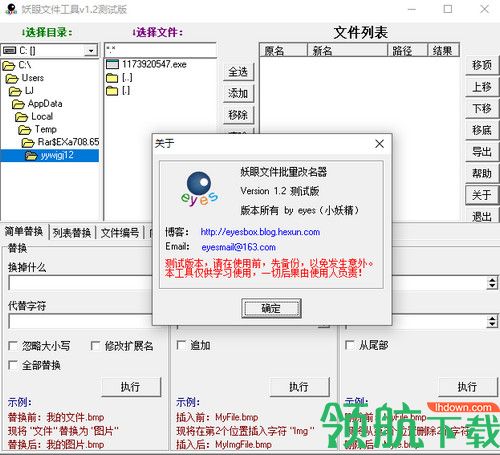Select the Users folder in directory tree
Screen dimensions: 500x455
(x=25, y=78)
